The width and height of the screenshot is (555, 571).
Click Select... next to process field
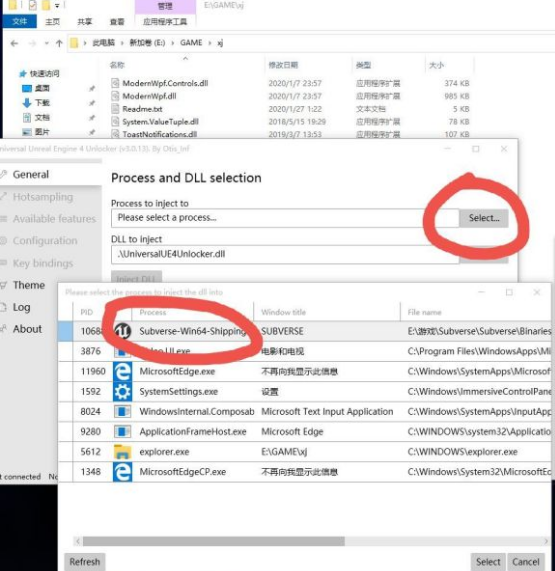pyautogui.click(x=484, y=218)
